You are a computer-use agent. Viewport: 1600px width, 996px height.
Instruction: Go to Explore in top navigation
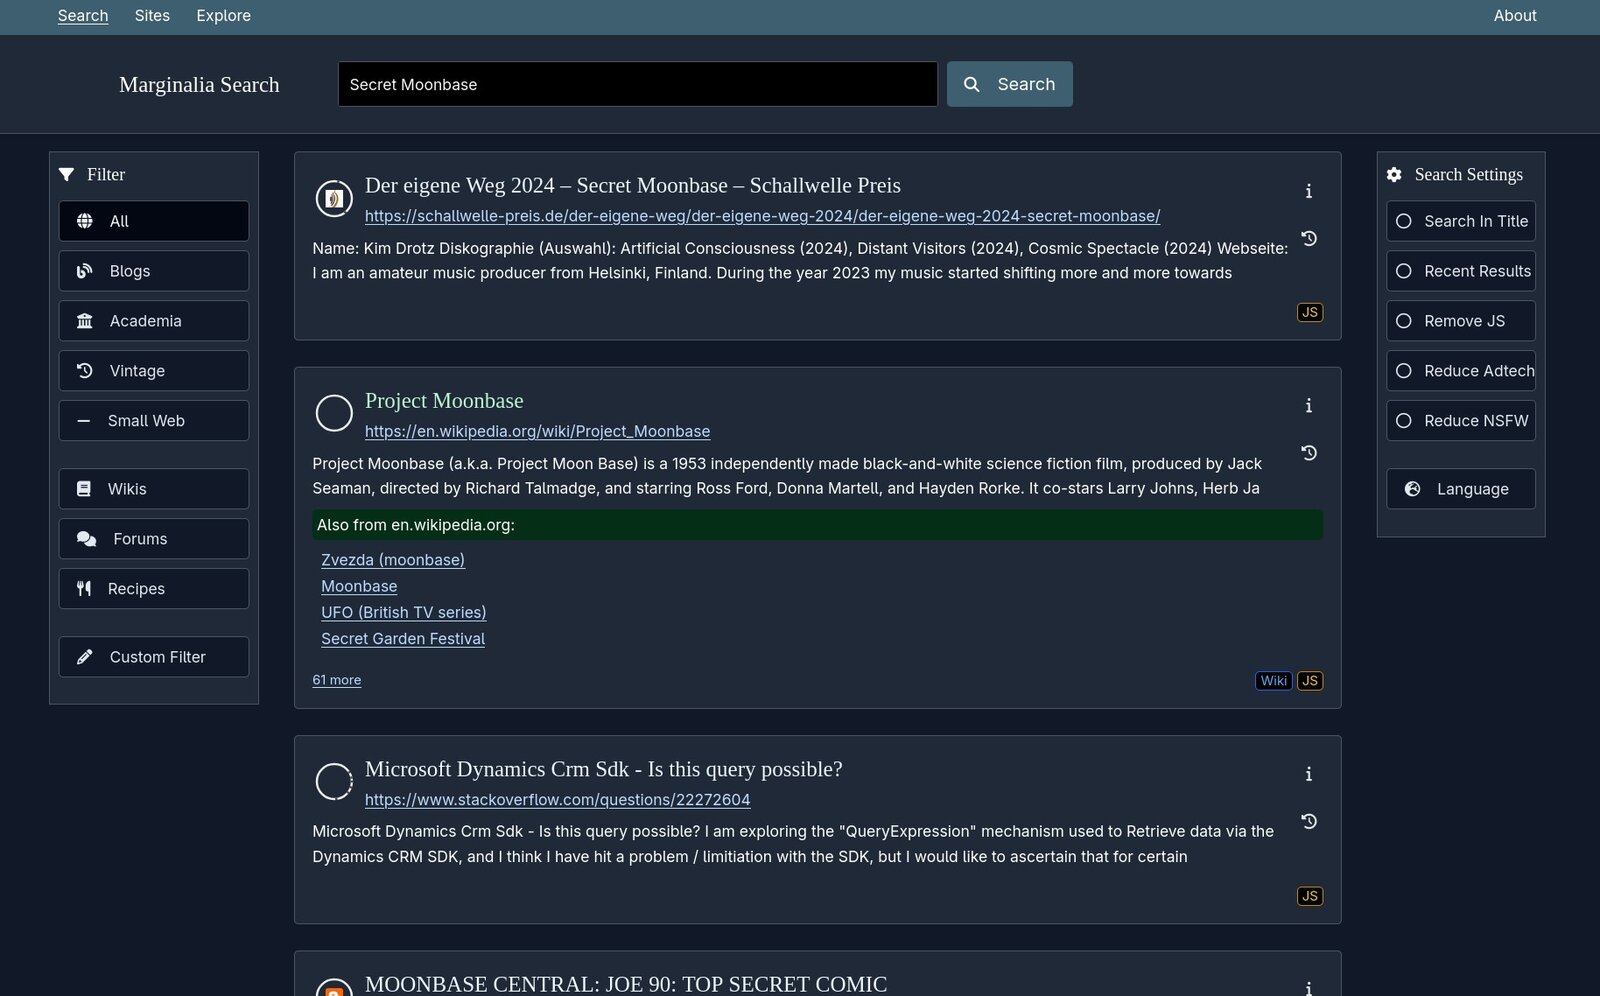click(x=223, y=16)
